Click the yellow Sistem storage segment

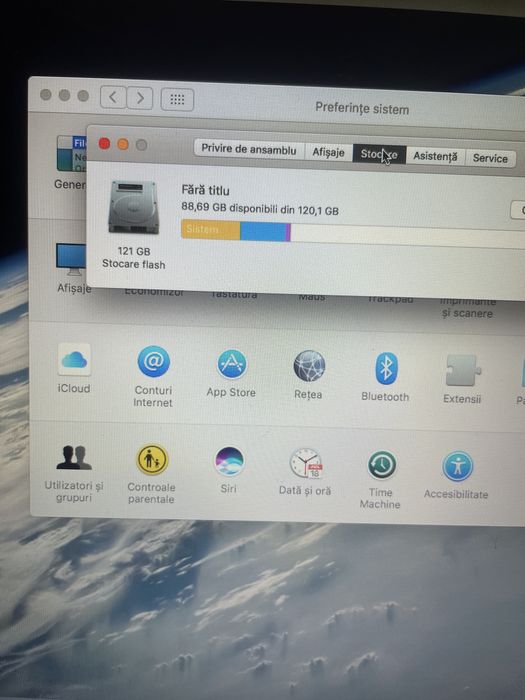pos(211,230)
